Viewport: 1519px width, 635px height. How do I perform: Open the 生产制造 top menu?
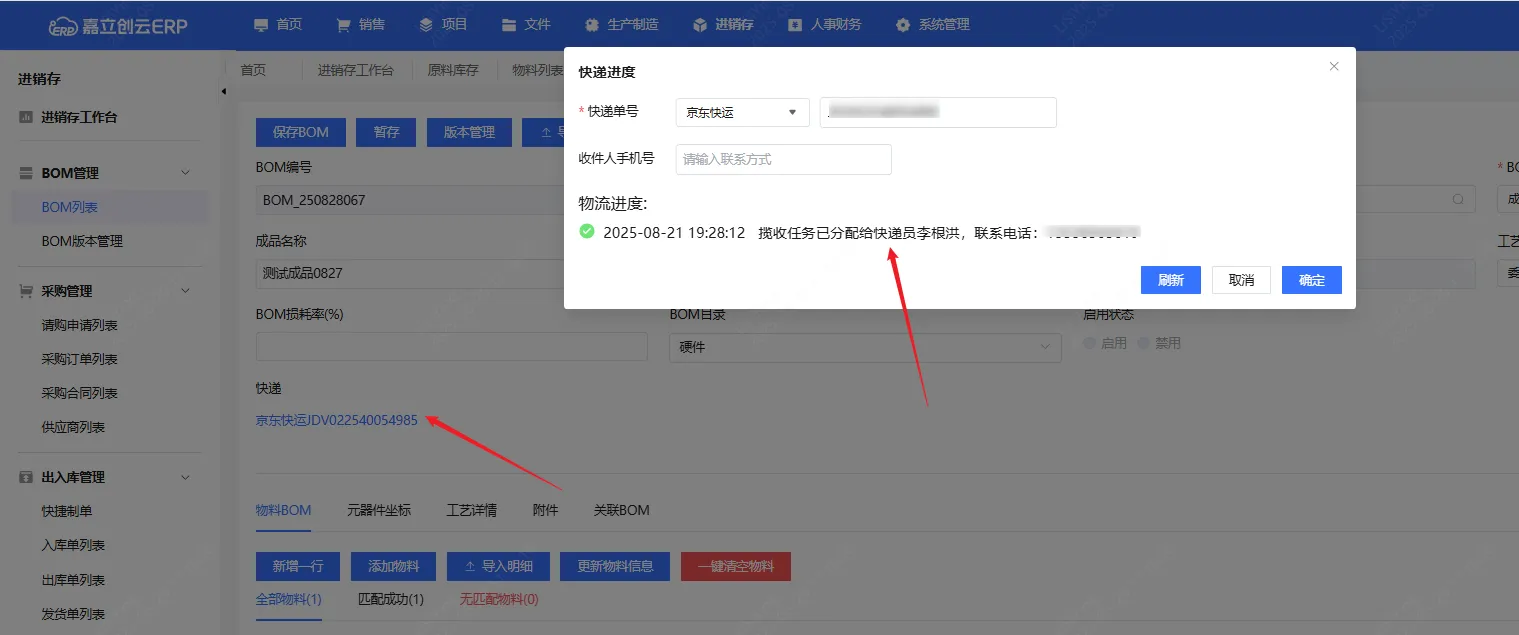pos(622,24)
